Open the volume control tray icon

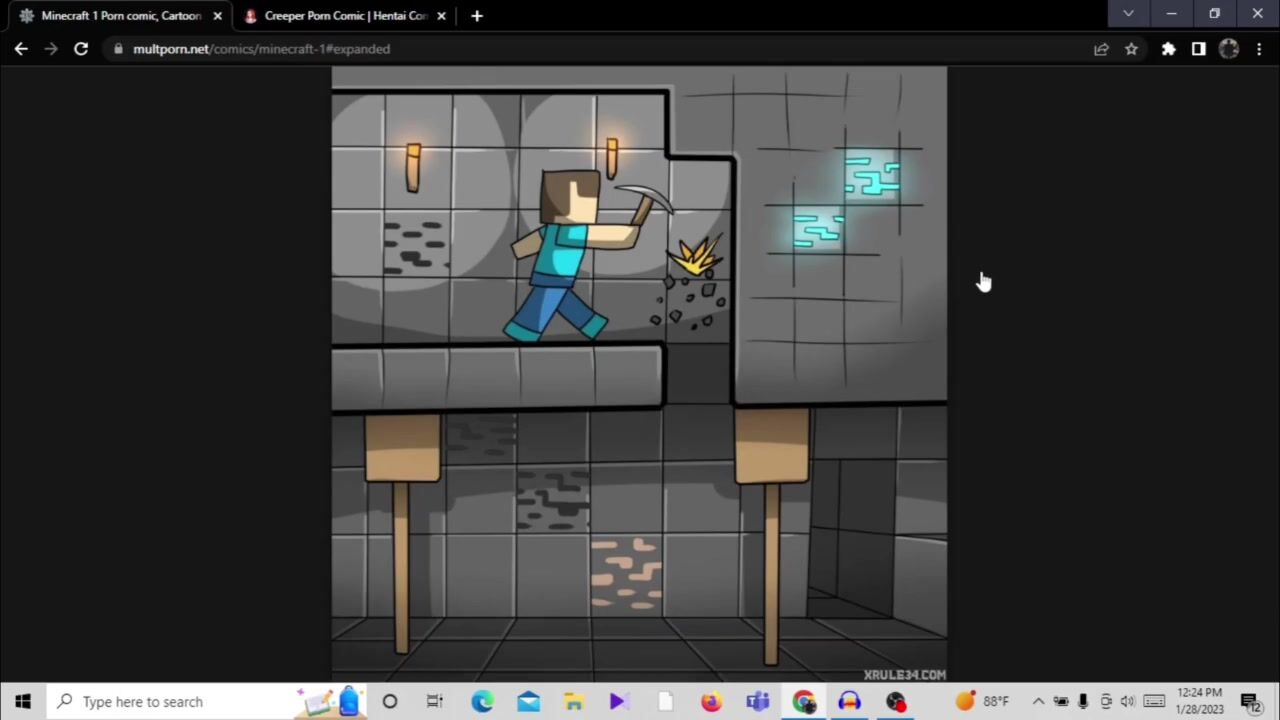pyautogui.click(x=1128, y=701)
